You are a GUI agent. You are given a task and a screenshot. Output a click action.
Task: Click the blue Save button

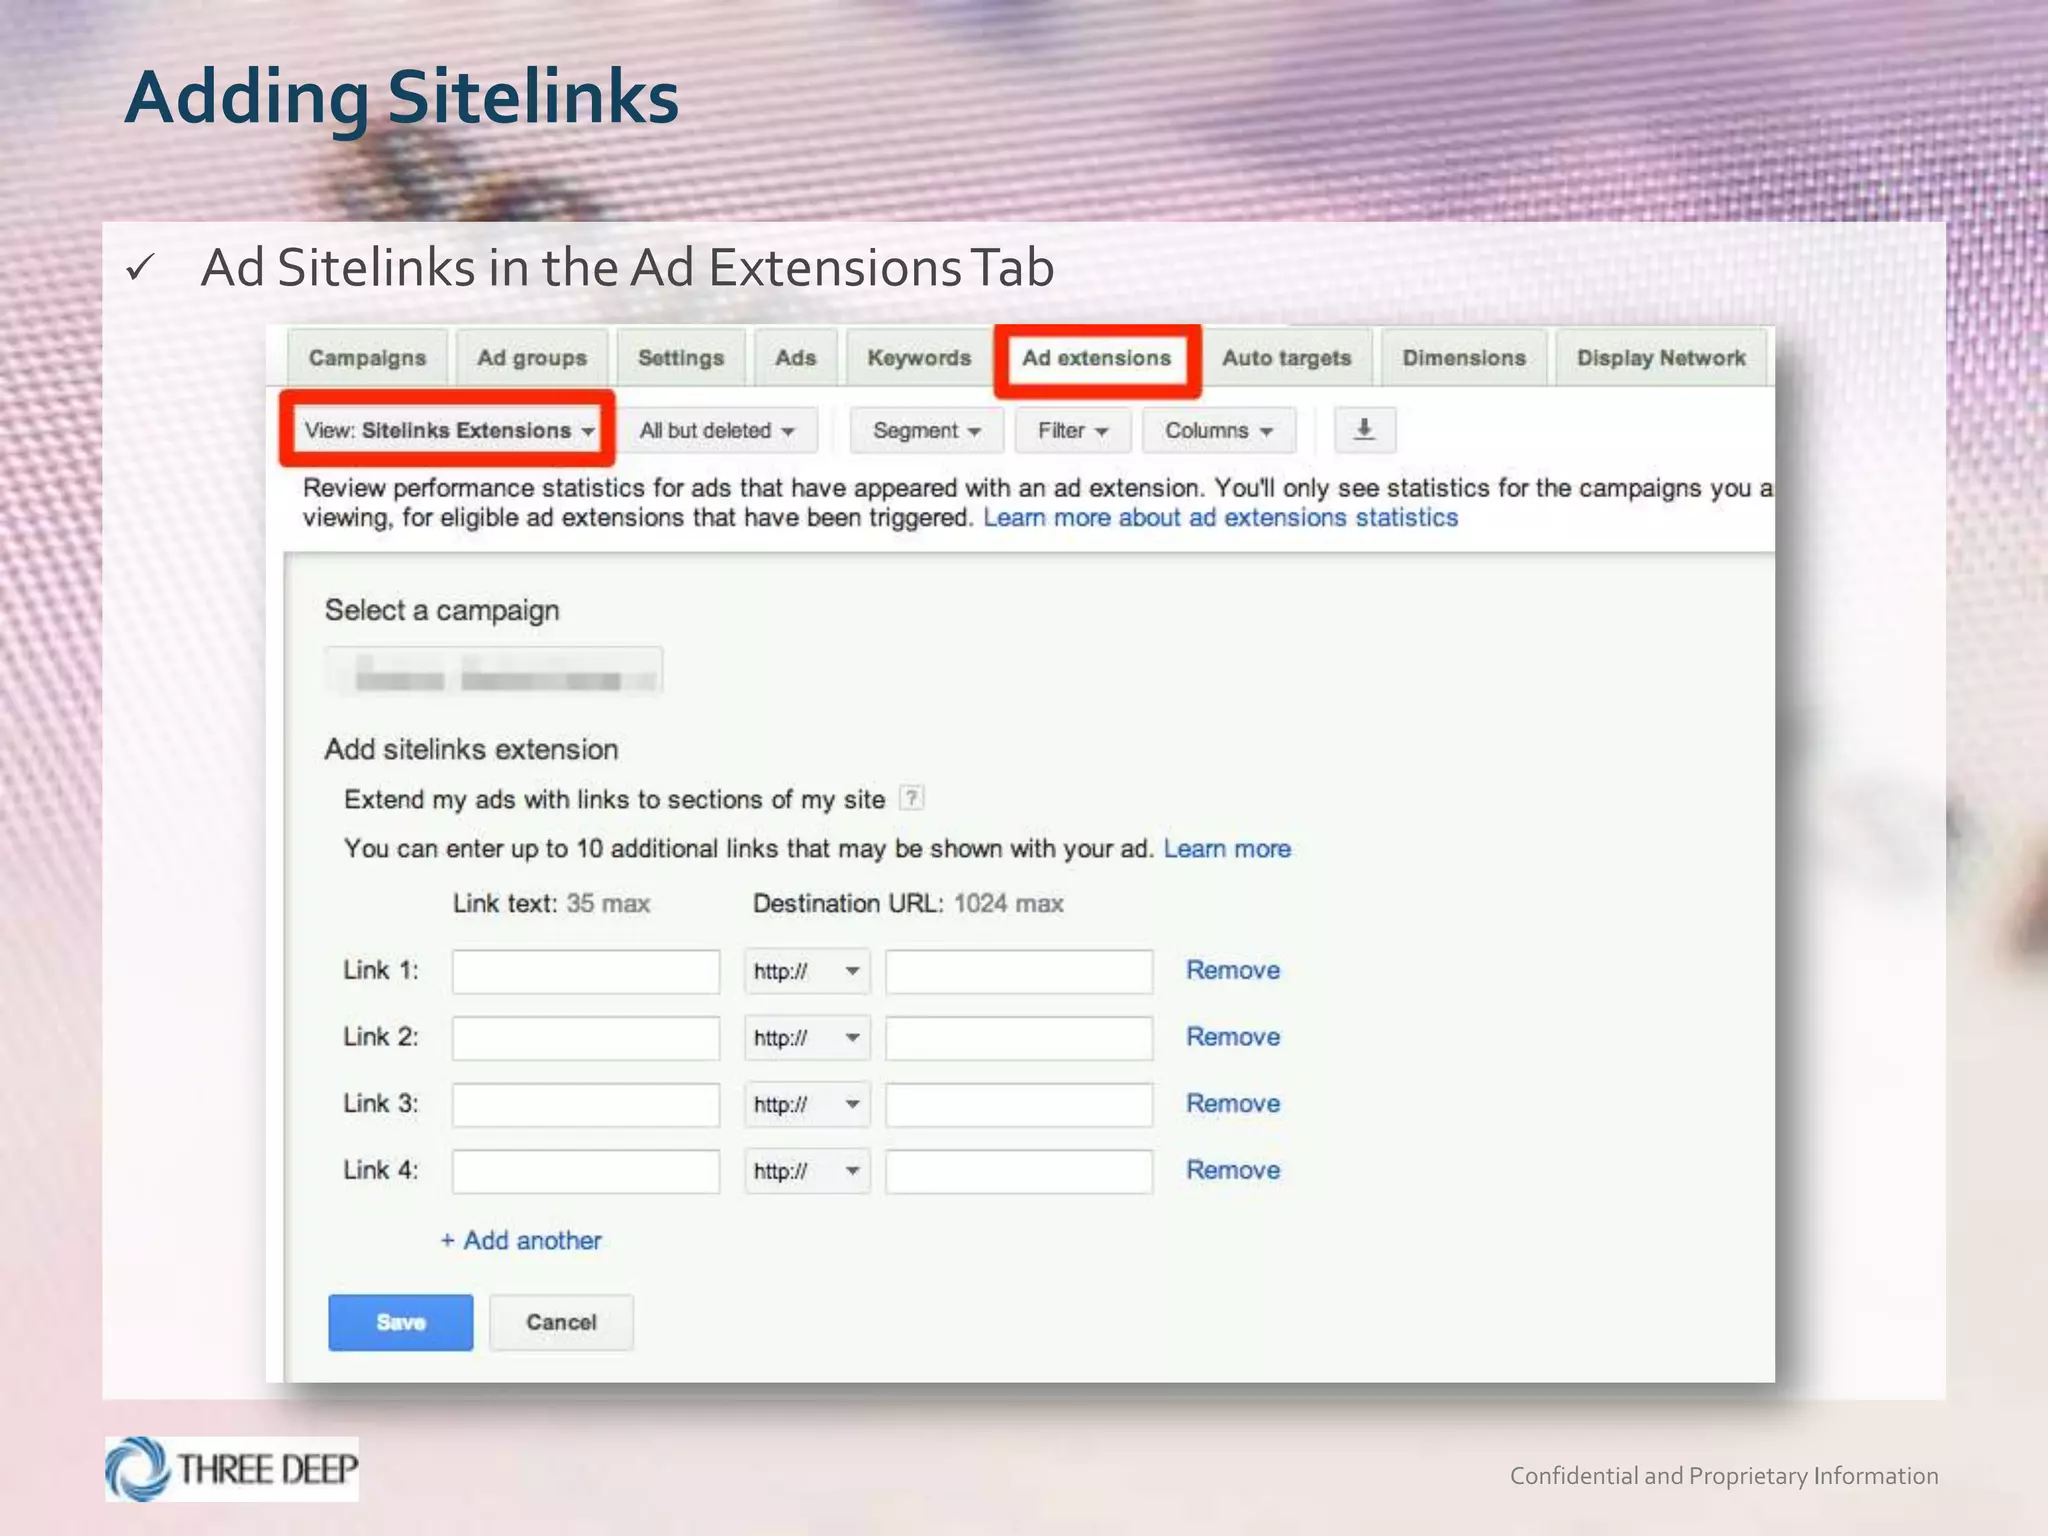point(401,1322)
